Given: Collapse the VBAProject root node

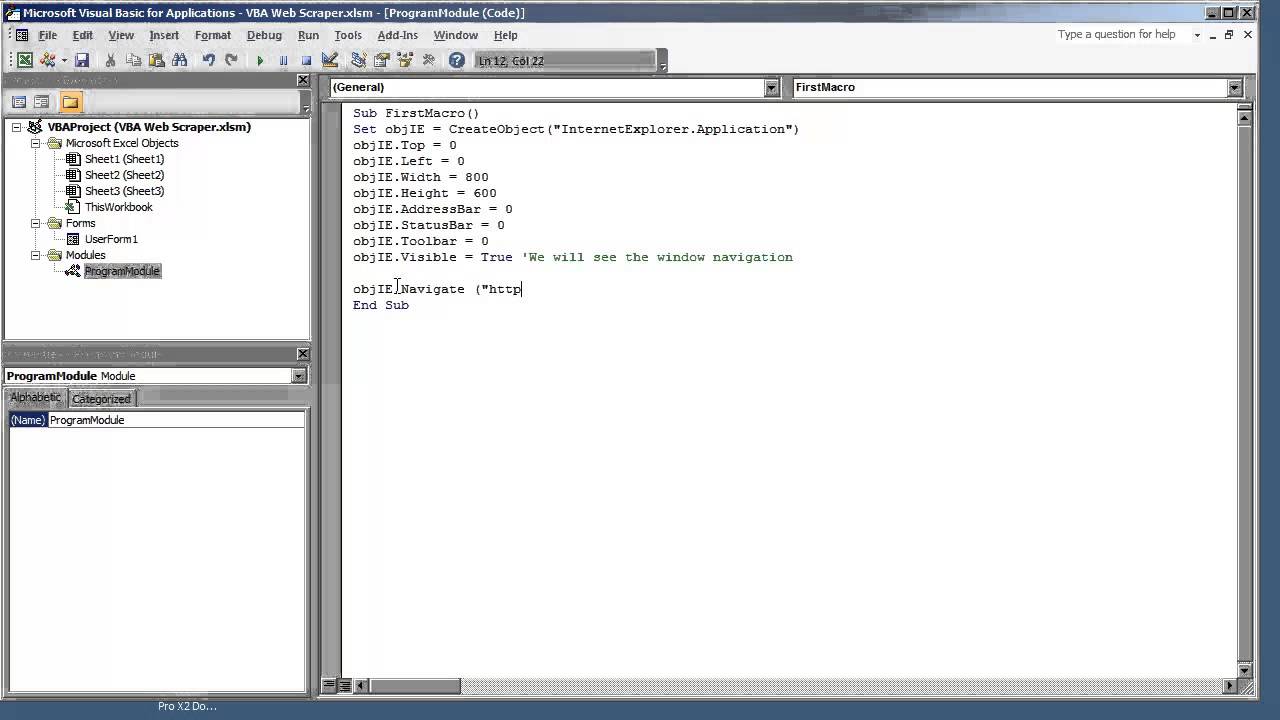Looking at the screenshot, I should (17, 127).
